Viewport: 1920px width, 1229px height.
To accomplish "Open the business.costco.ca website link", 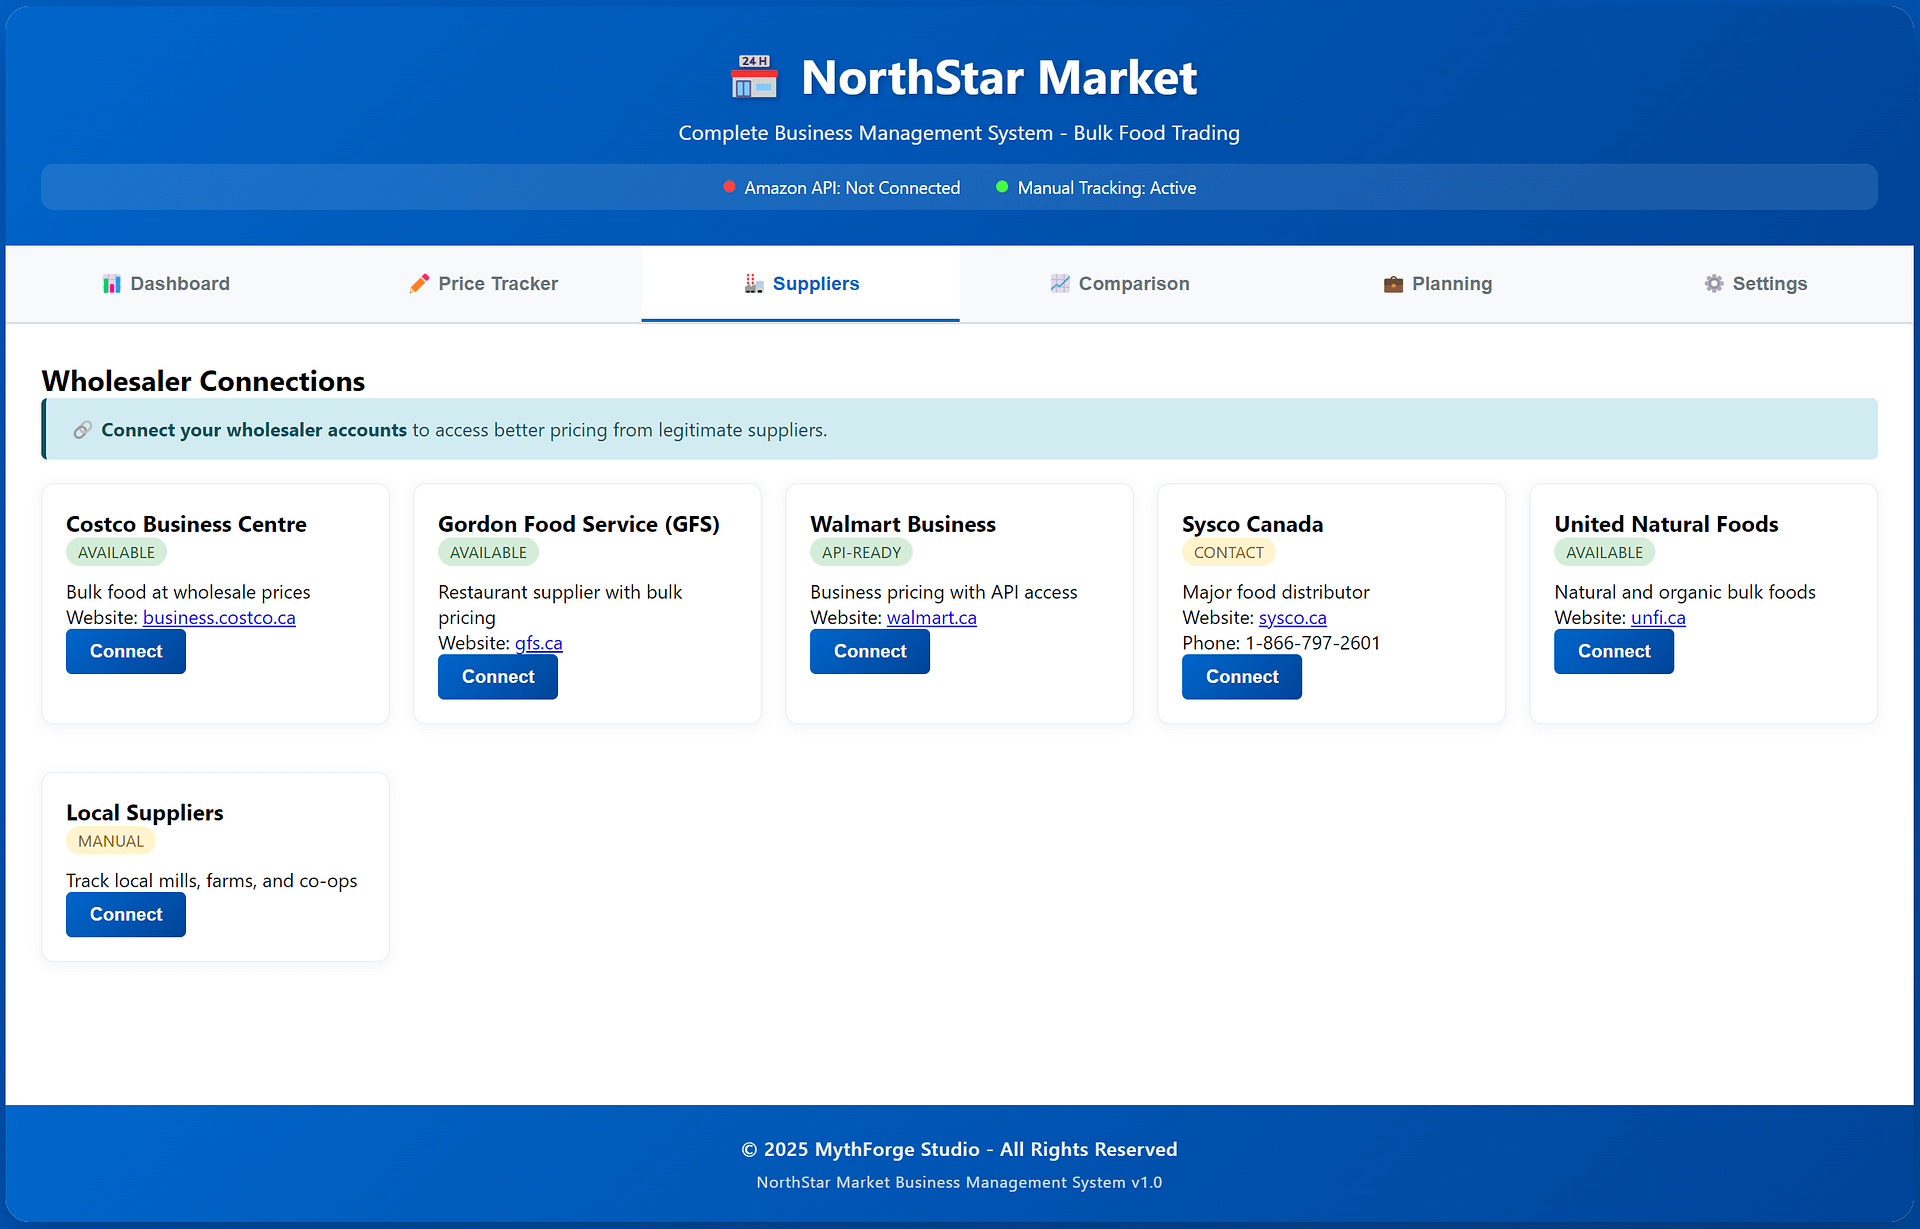I will (219, 618).
